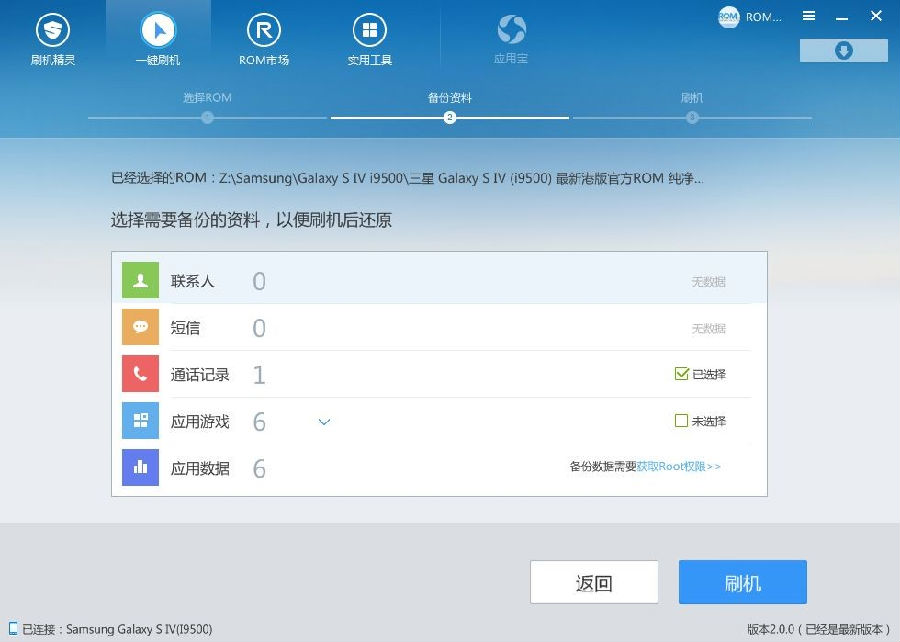Click the 已连接 Samsung Galaxy S IV status
Viewport: 900px width, 642px height.
coord(117,629)
